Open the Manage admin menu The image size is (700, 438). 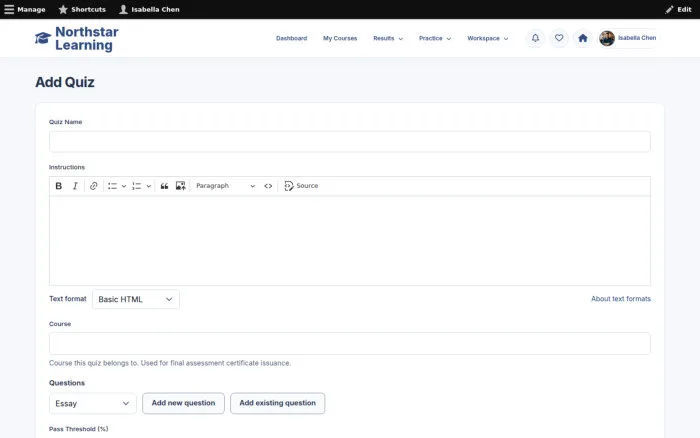[25, 9]
